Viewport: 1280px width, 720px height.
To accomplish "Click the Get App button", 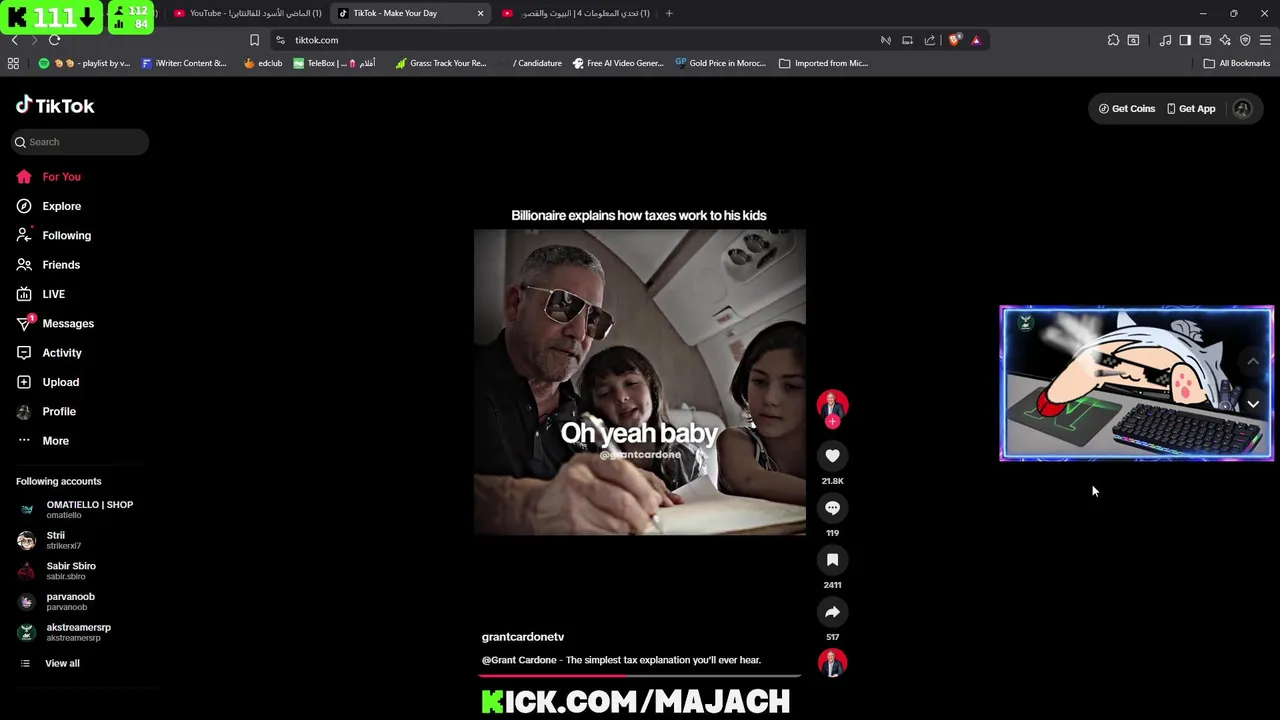I will point(1190,108).
